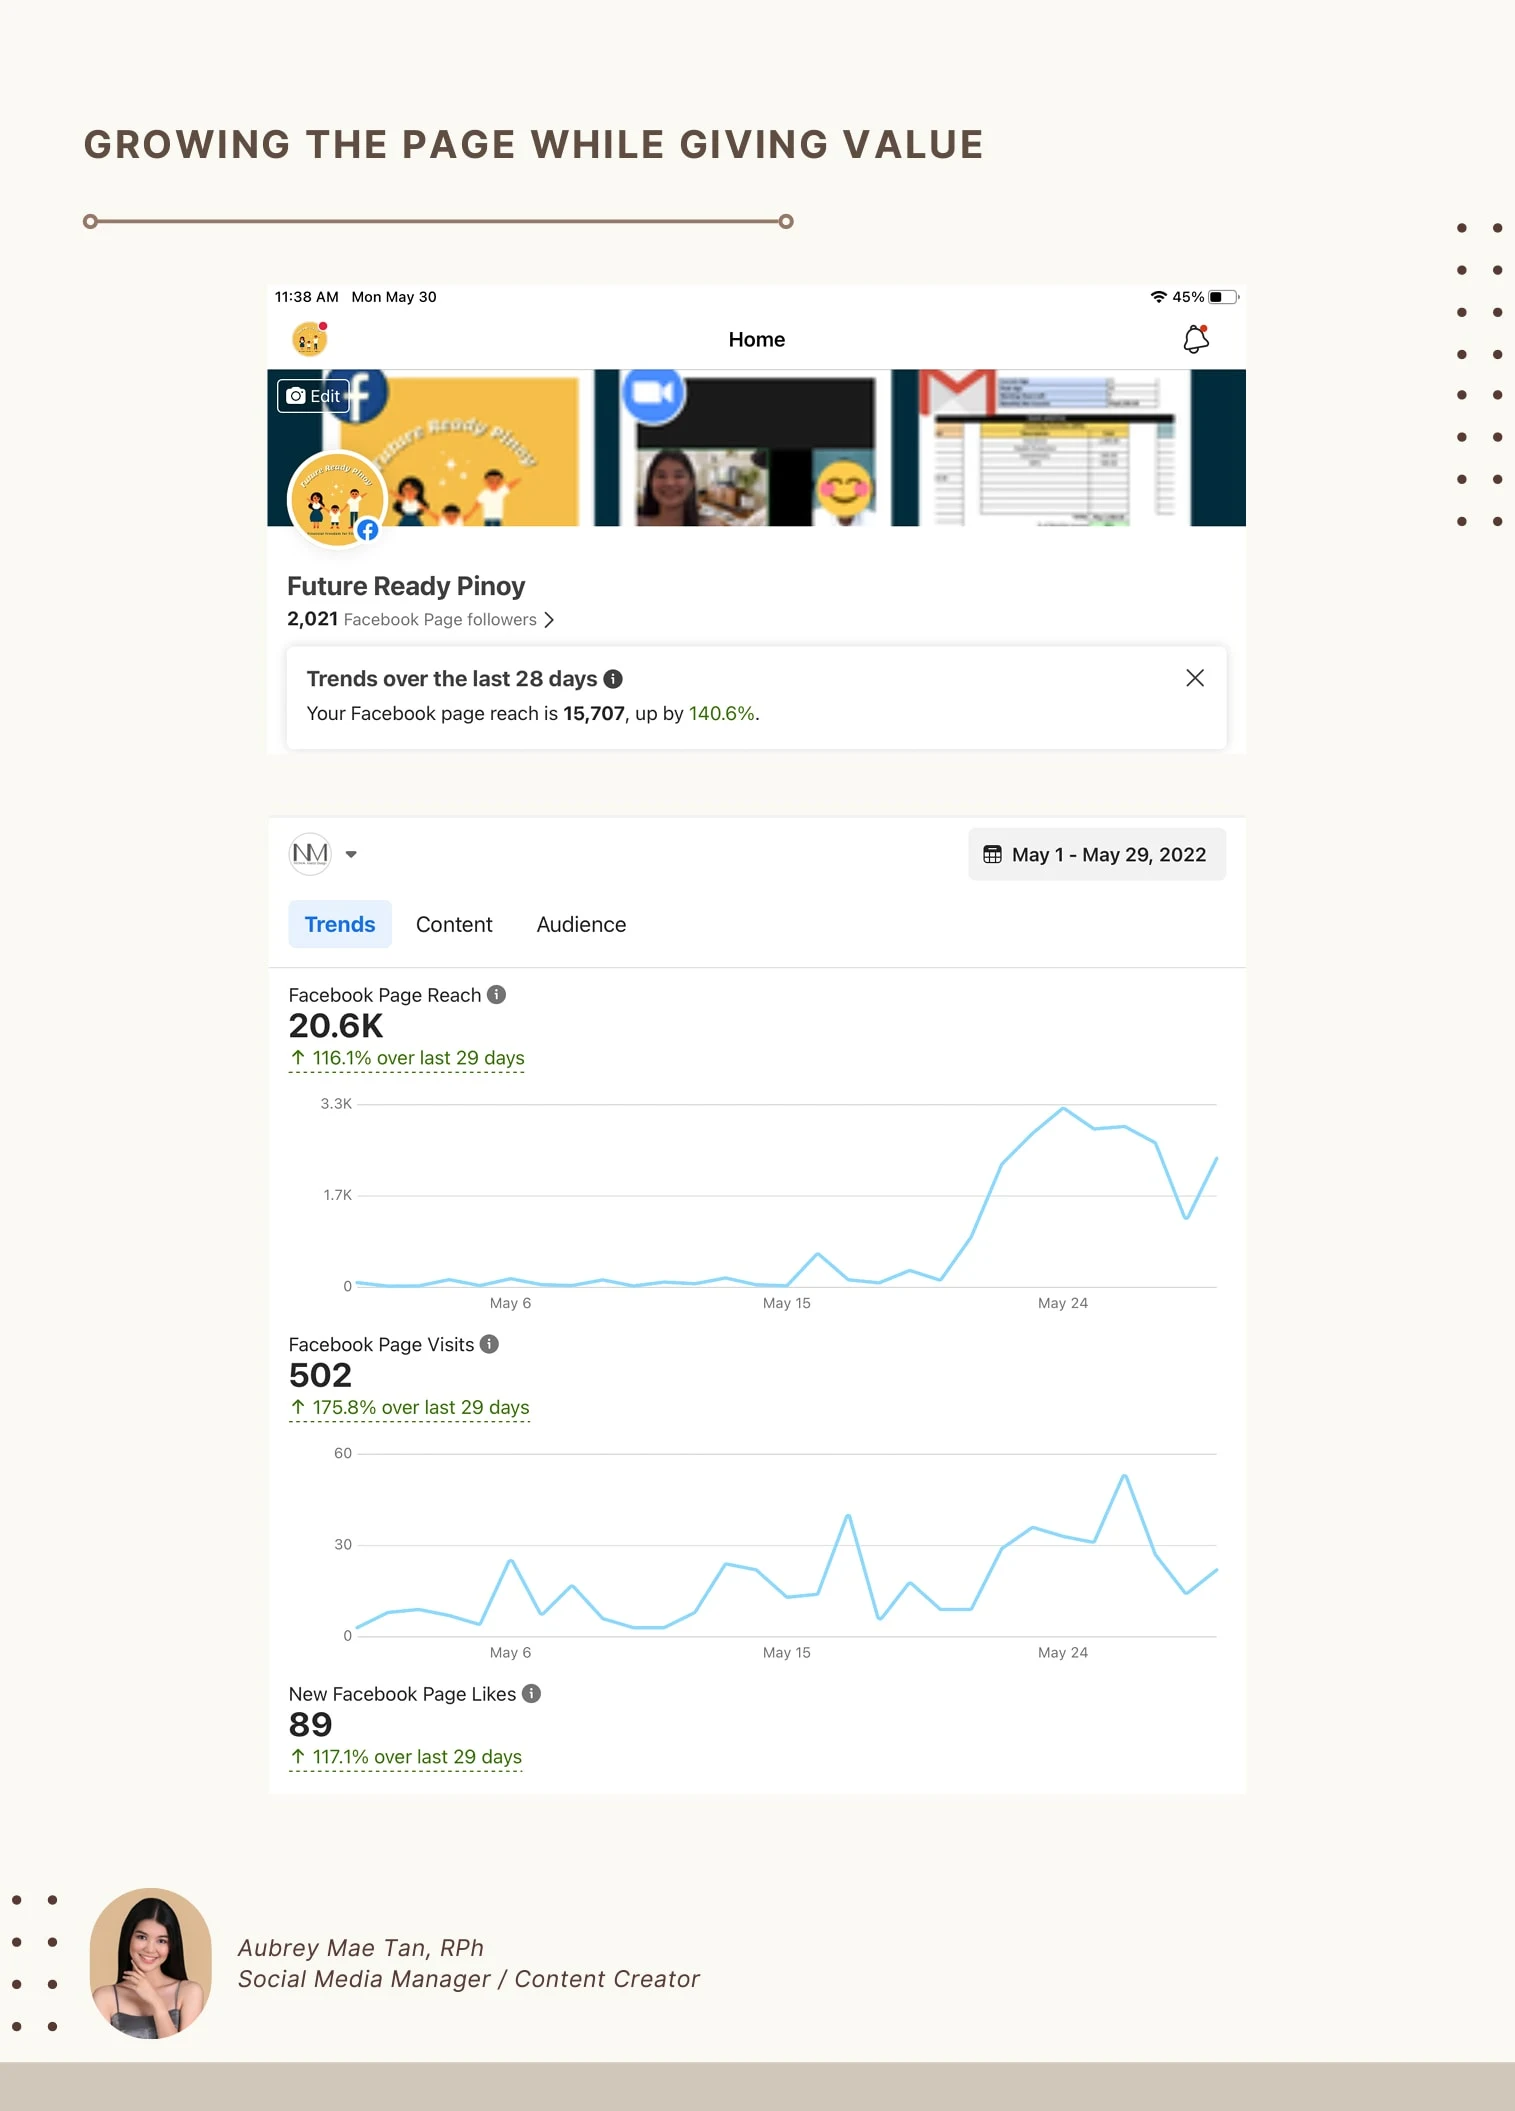Click the 117.1% over last 29 days link
1515x2111 pixels.
coord(406,1757)
